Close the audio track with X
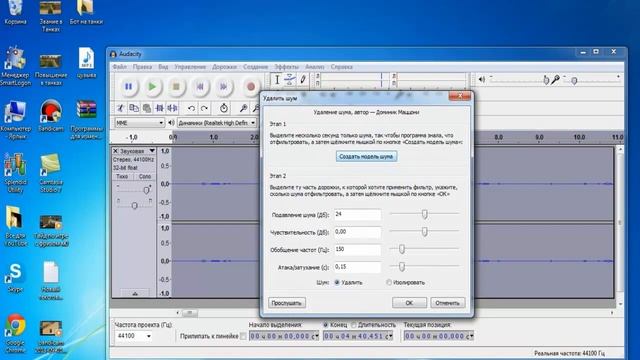The image size is (640, 360). (x=115, y=151)
